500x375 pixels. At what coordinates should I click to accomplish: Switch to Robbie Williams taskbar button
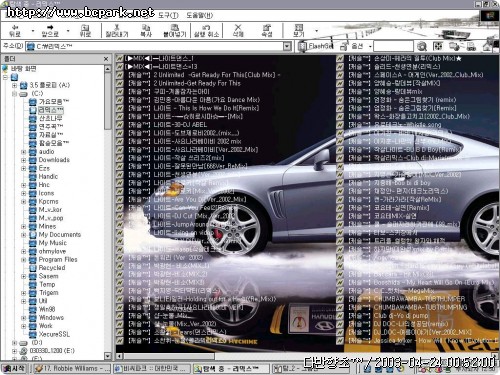click(72, 368)
